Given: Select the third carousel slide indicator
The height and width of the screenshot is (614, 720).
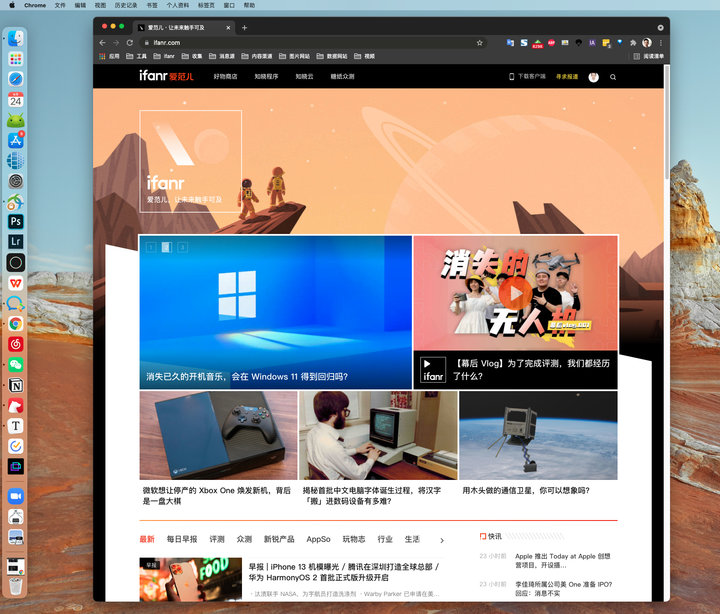Looking at the screenshot, I should pos(182,248).
